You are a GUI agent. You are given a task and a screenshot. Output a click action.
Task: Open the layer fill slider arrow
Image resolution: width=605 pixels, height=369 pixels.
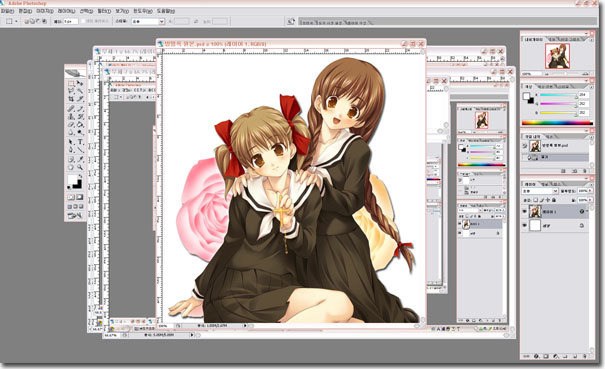point(591,200)
